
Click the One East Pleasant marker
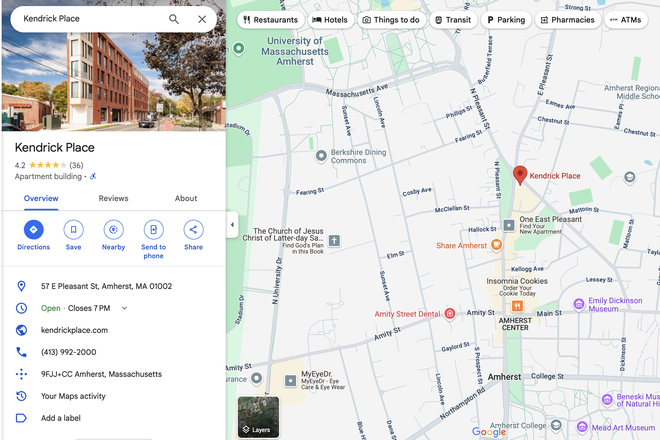tap(509, 225)
